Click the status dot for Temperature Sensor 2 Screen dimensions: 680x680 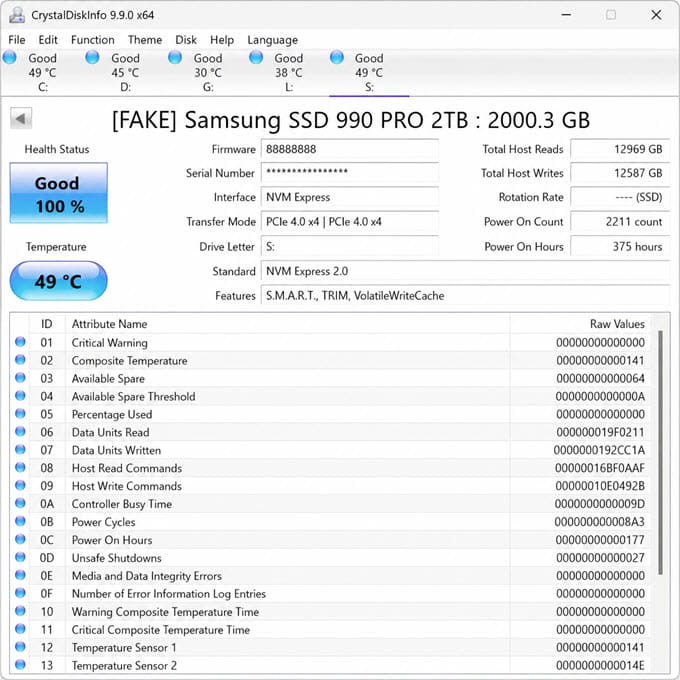20,664
